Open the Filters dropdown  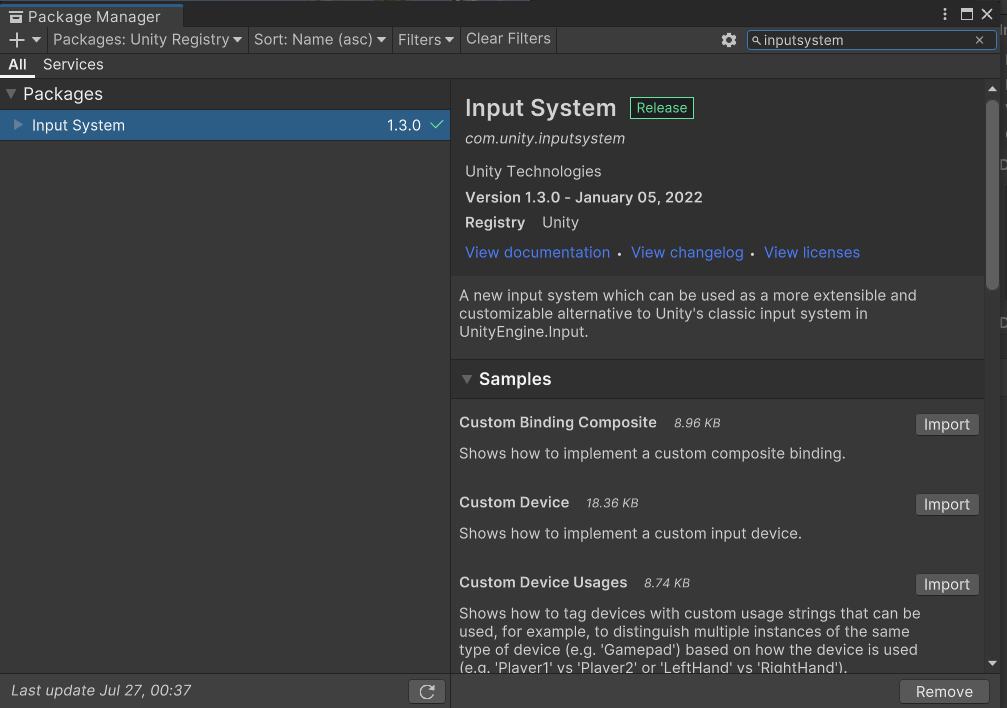(x=426, y=40)
